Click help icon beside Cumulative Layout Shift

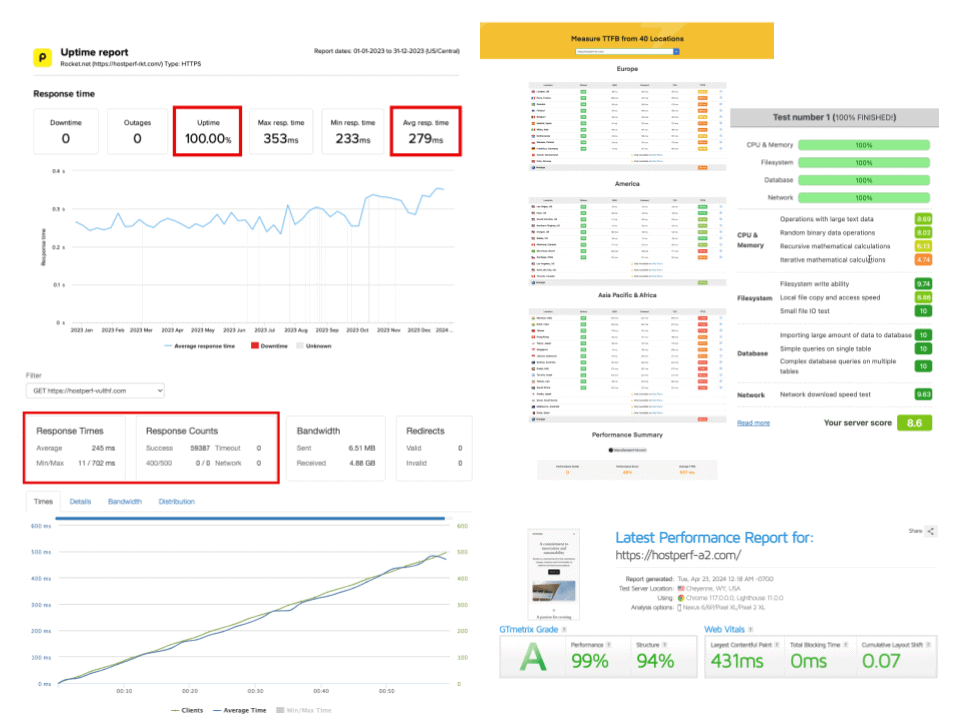coord(928,645)
